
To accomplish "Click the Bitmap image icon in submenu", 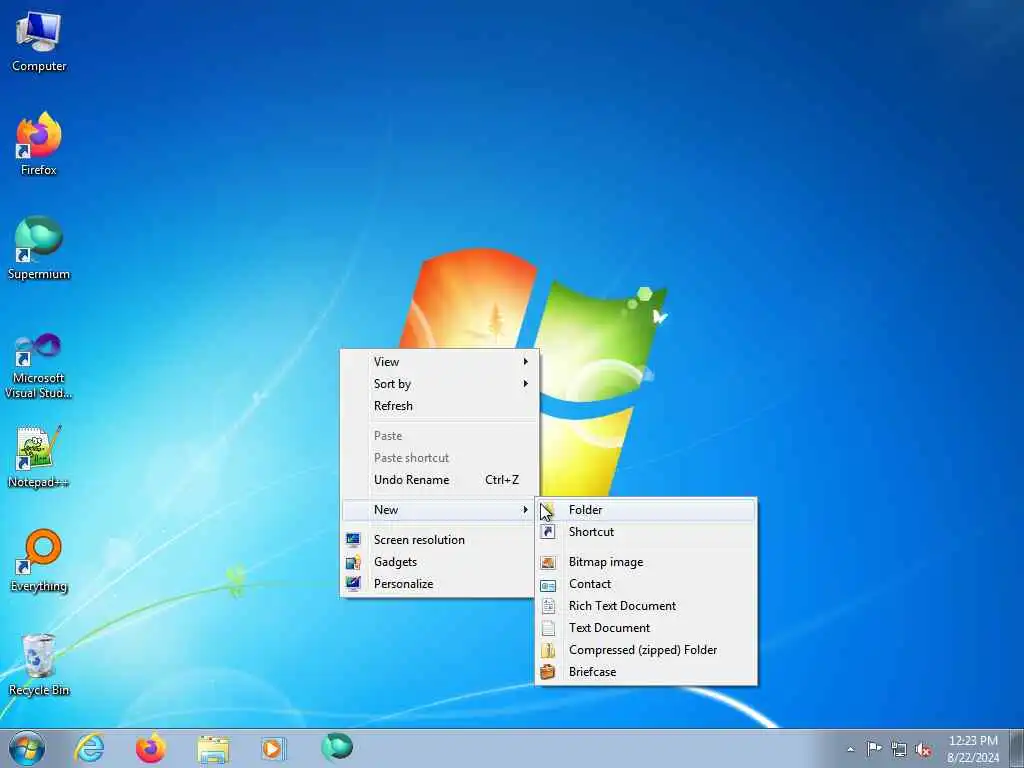I will click(548, 562).
